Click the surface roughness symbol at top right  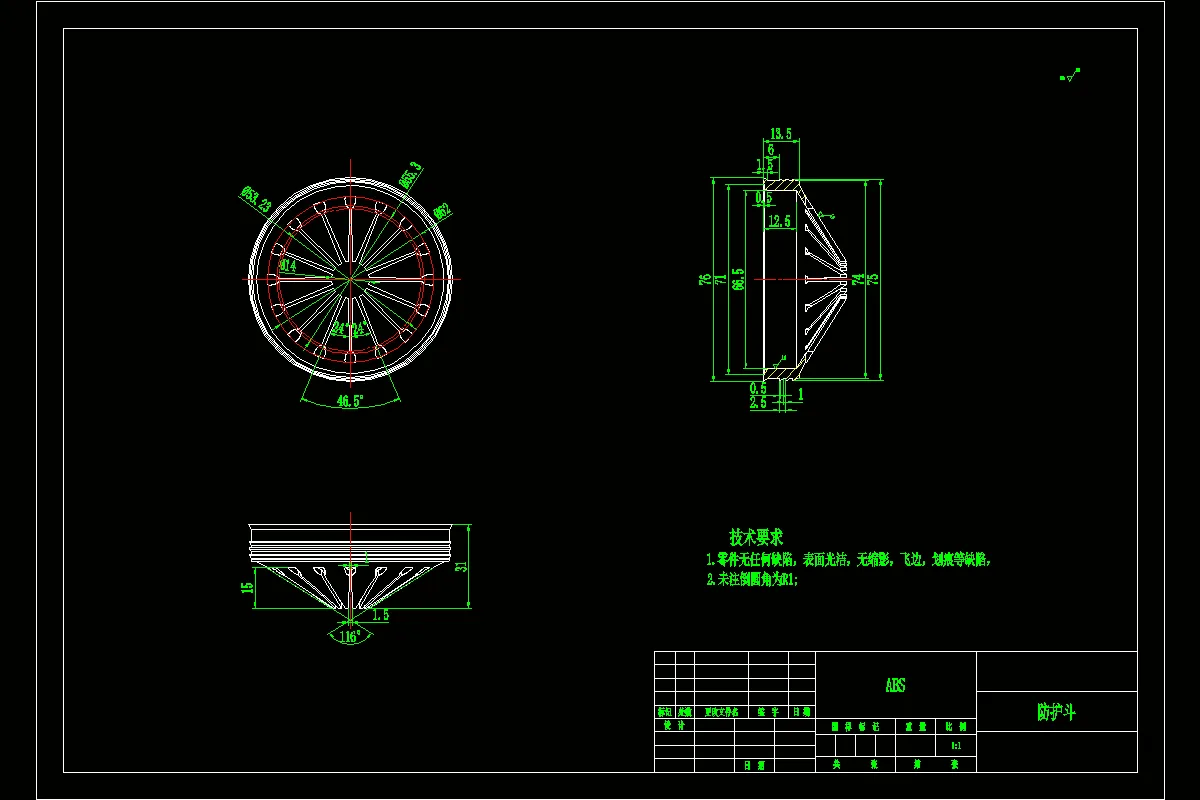pyautogui.click(x=1070, y=75)
